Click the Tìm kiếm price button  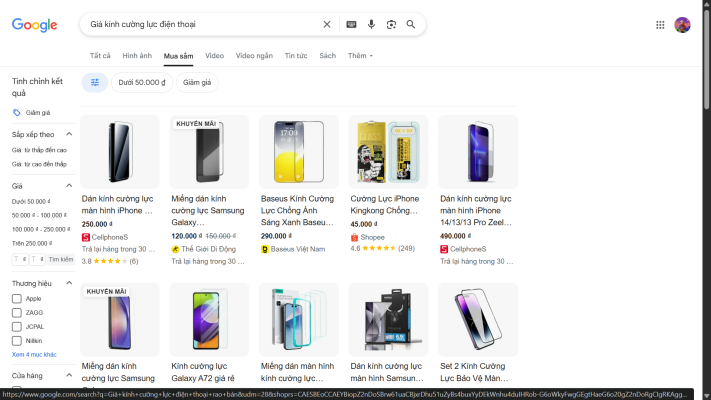[x=61, y=259]
